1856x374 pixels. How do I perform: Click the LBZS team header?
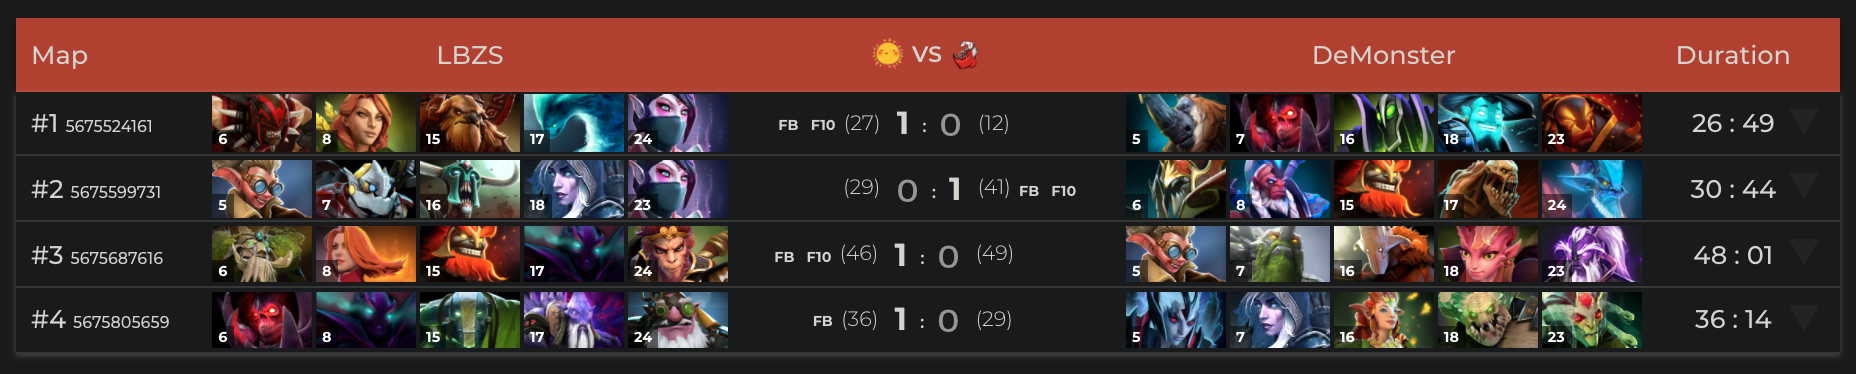pos(470,55)
